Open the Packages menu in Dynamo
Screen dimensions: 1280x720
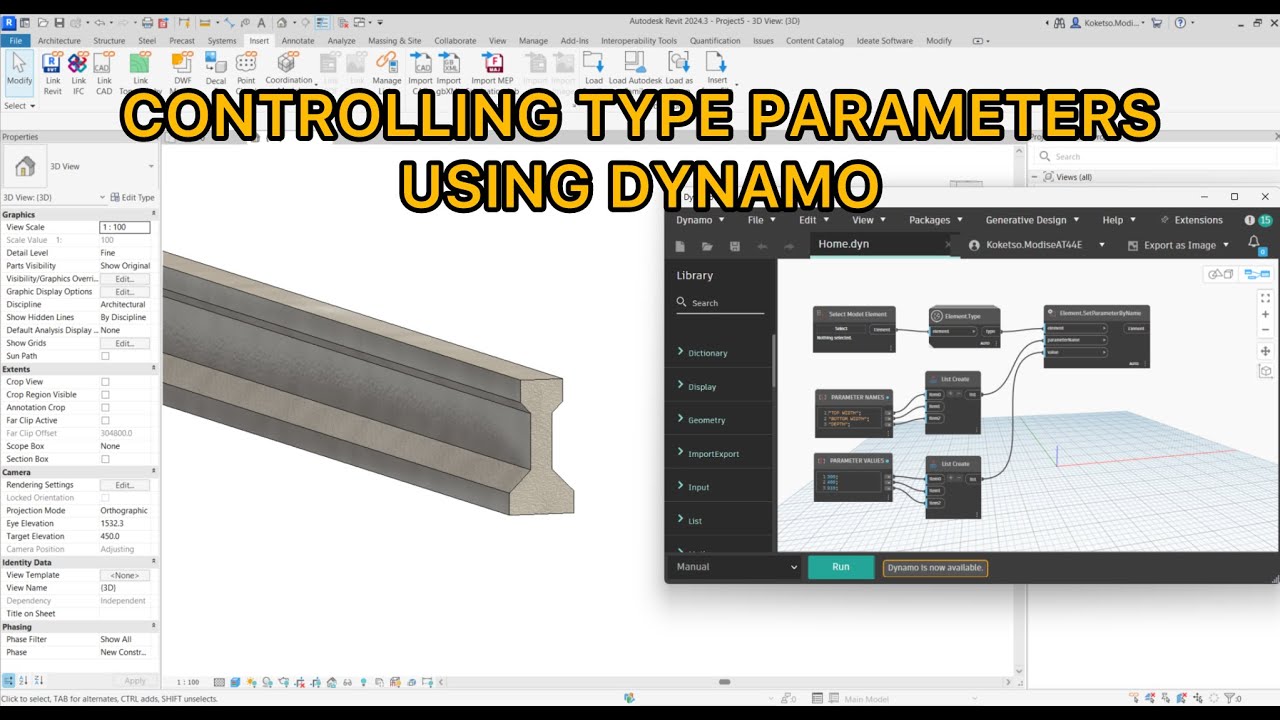(x=936, y=220)
